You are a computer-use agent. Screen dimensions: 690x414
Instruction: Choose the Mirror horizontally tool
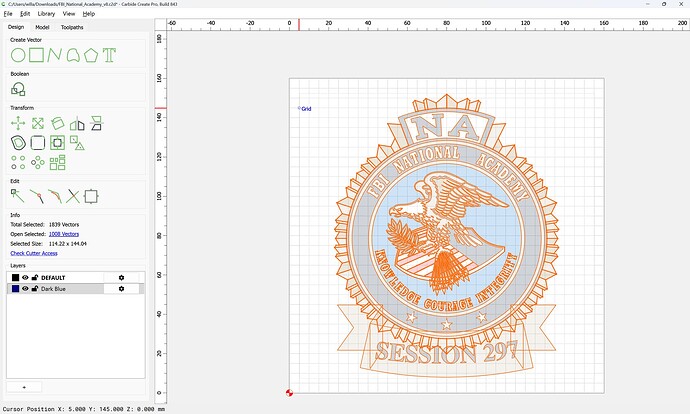click(x=77, y=124)
